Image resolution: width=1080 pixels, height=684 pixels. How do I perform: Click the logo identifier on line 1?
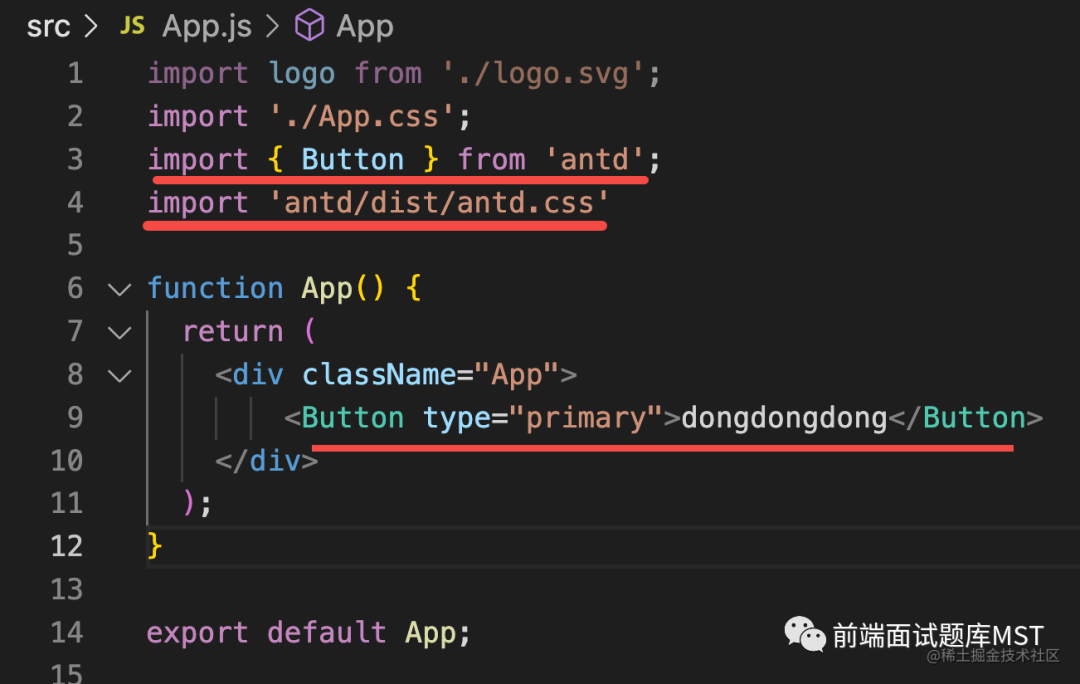302,74
